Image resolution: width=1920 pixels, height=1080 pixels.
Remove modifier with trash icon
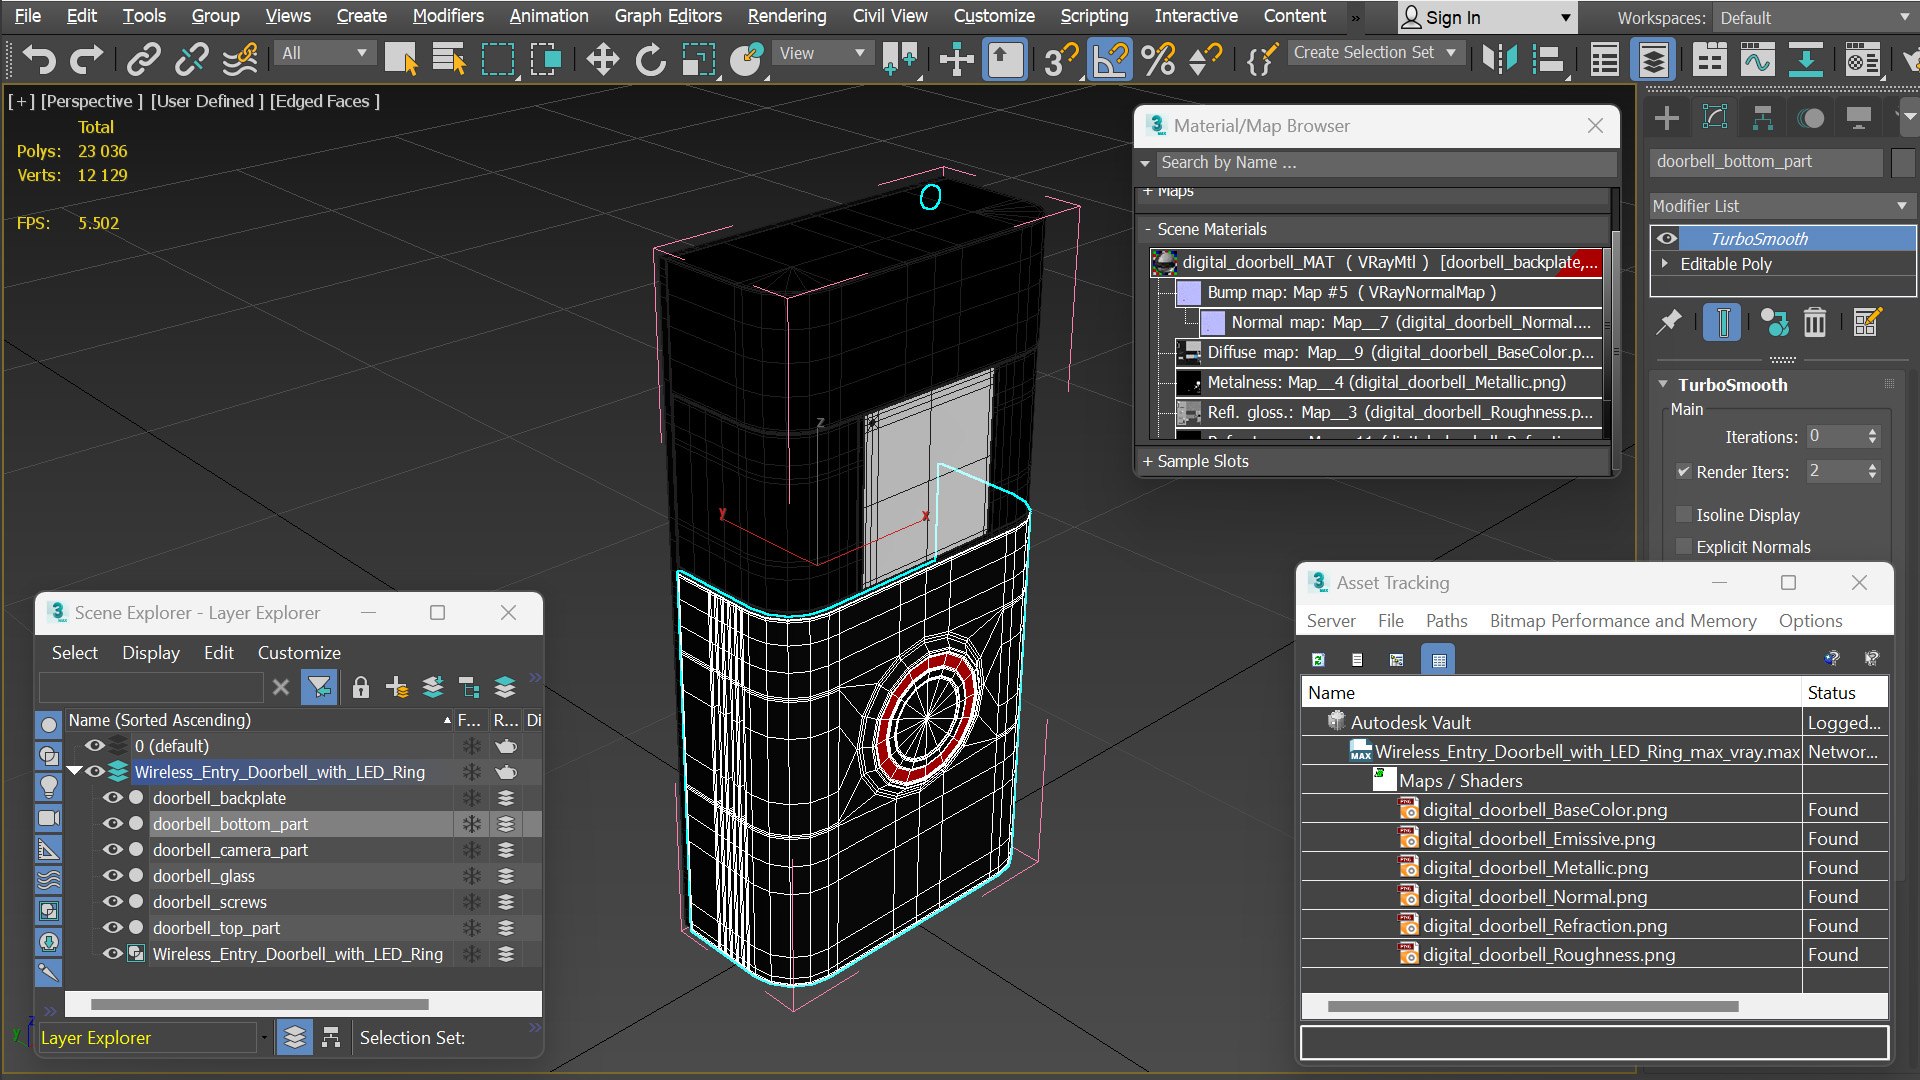tap(1814, 322)
